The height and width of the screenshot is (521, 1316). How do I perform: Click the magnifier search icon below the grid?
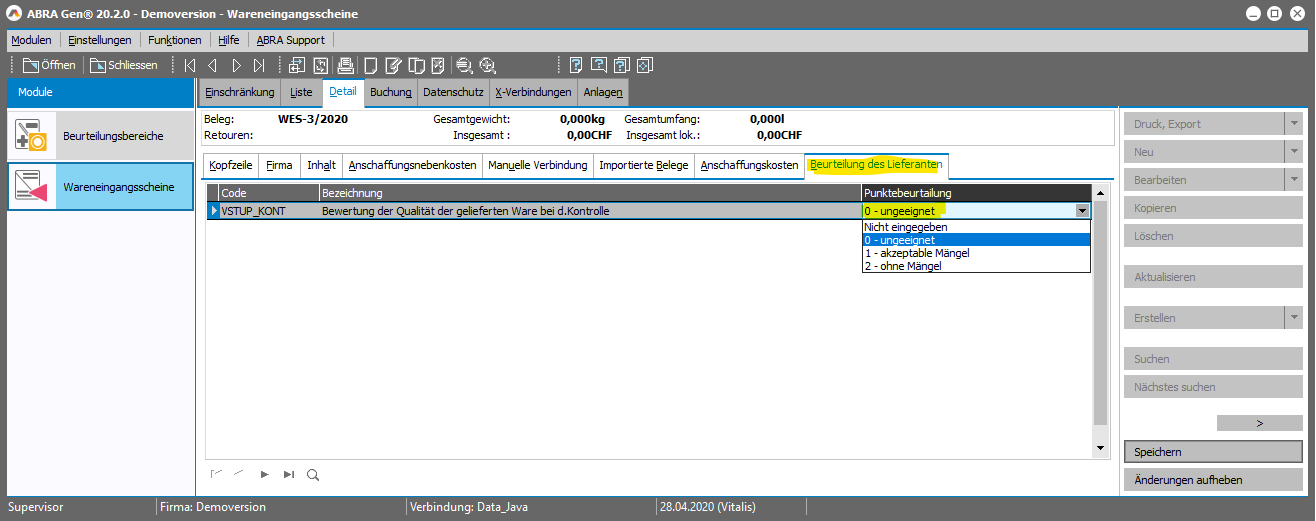tap(313, 475)
